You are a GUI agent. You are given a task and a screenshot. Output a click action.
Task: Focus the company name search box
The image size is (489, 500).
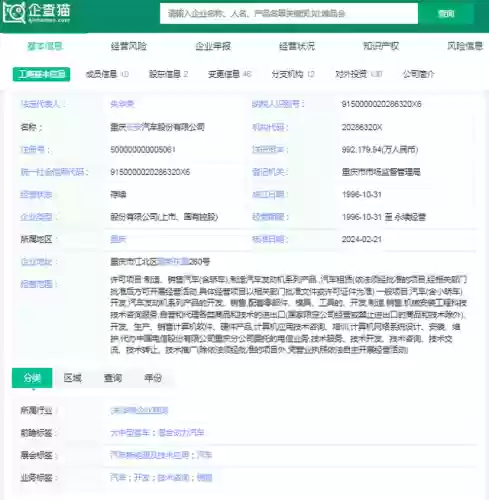tap(289, 14)
